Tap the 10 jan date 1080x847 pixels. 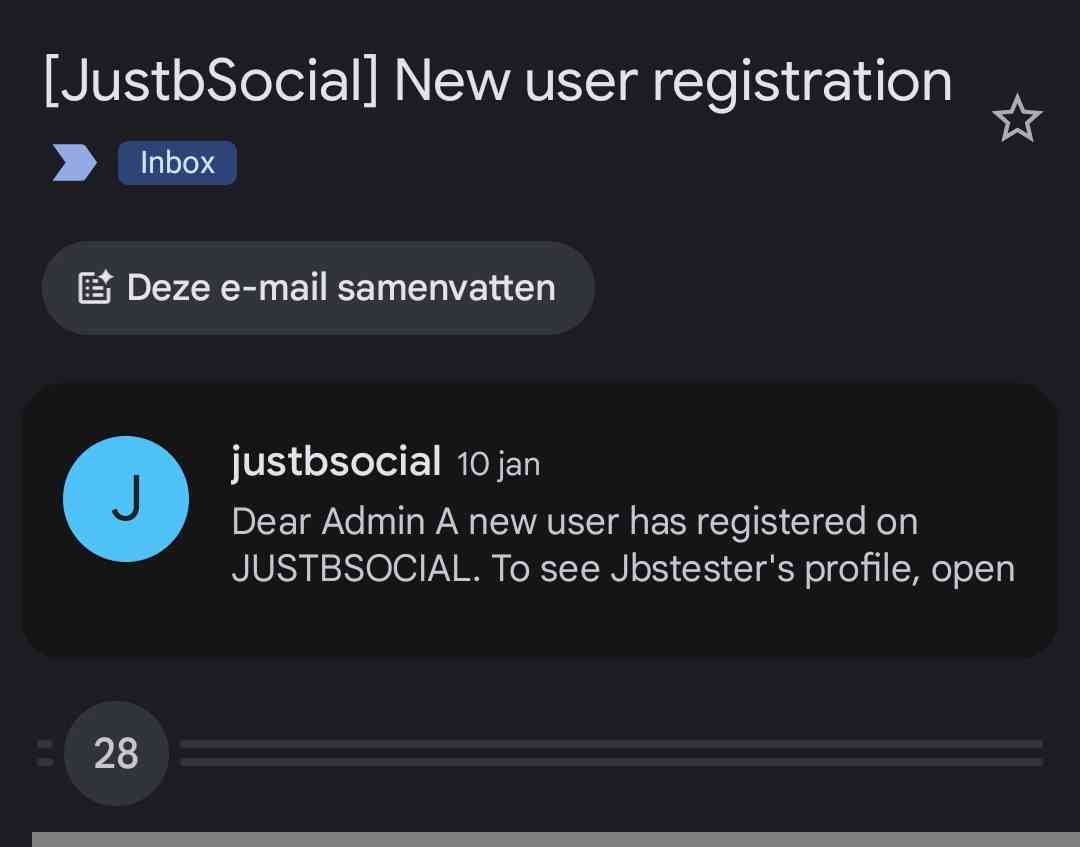(x=498, y=464)
